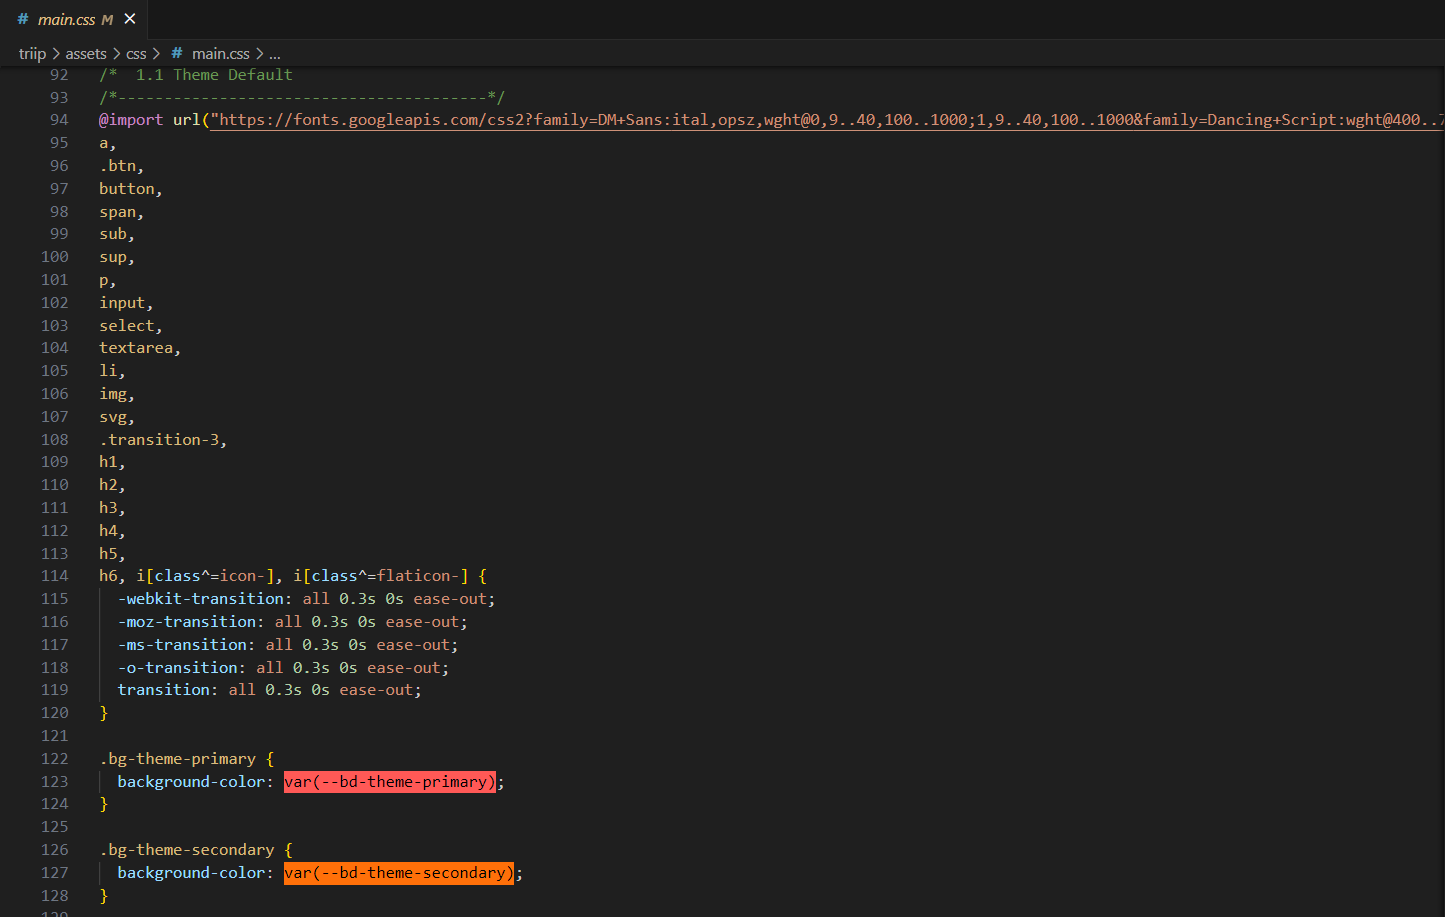Screen dimensions: 1445x917
Task: Click the svg selector
Action: tap(113, 417)
